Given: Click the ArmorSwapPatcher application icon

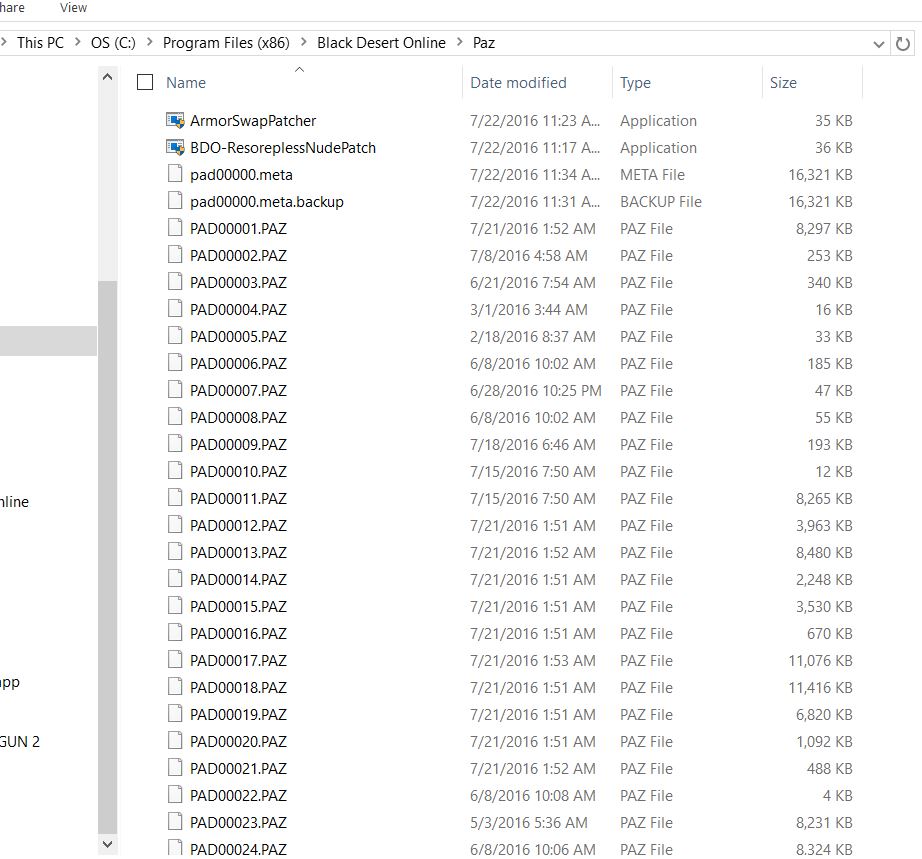Looking at the screenshot, I should 176,121.
